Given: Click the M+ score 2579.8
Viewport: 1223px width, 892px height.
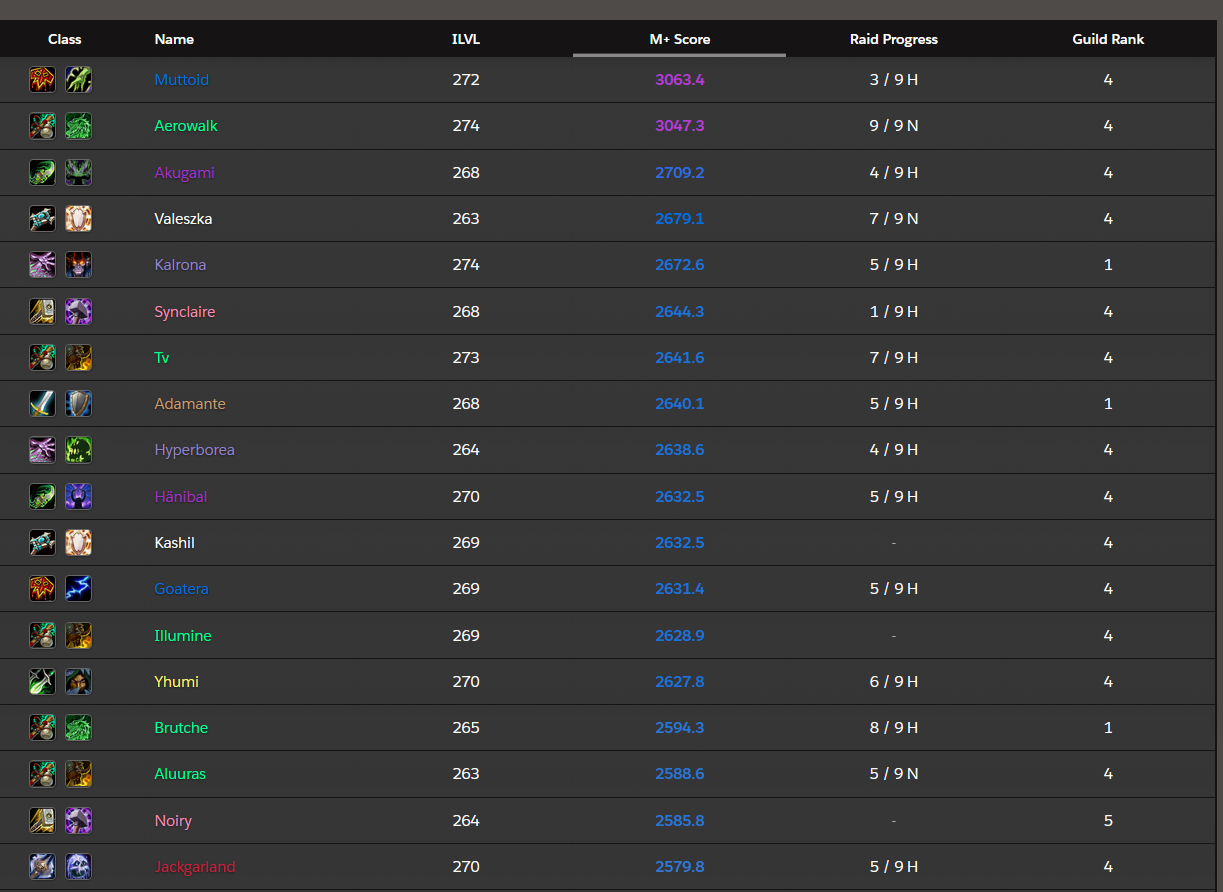Looking at the screenshot, I should coord(680,867).
